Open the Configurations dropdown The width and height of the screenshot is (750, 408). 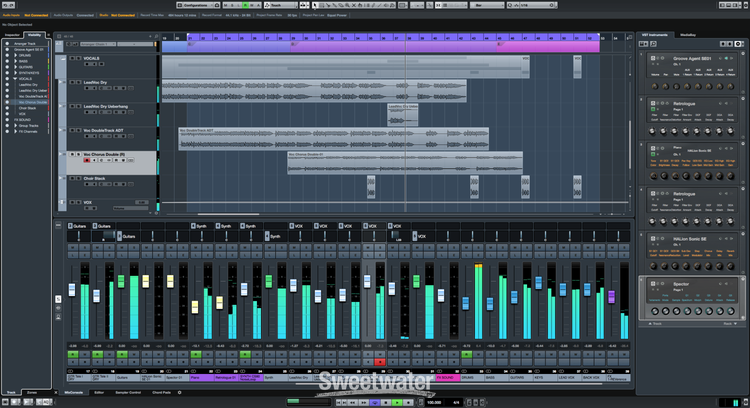click(x=196, y=5)
